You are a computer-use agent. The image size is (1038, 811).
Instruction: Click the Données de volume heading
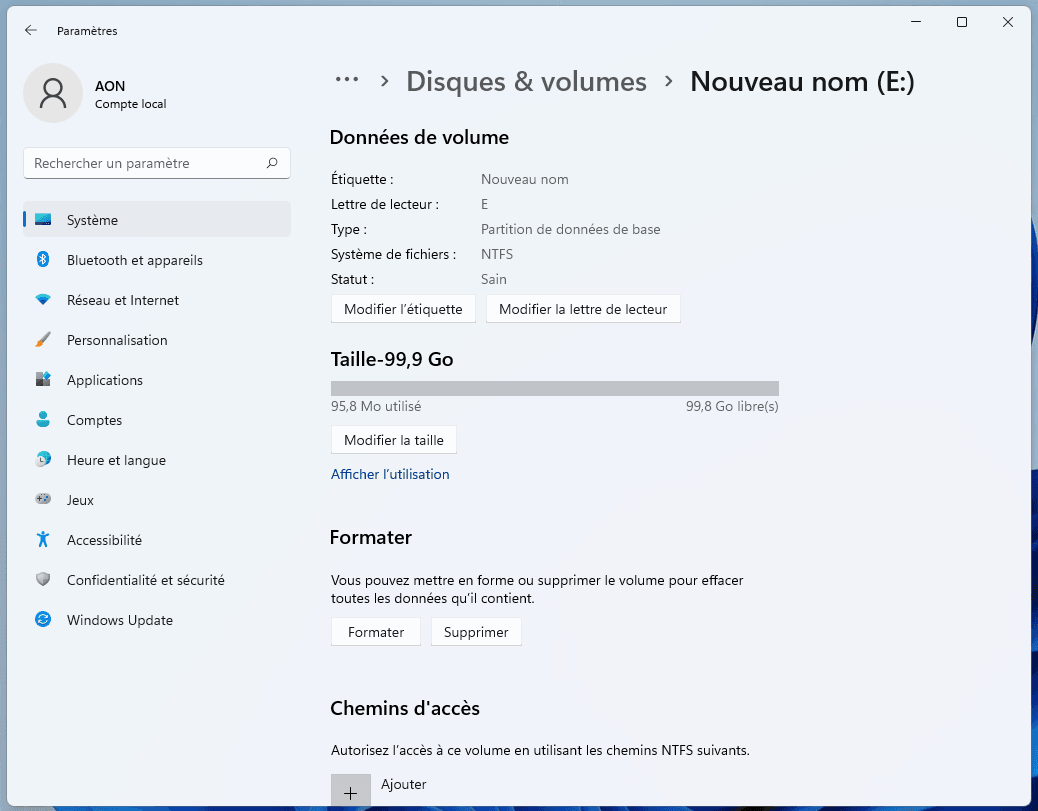click(419, 137)
